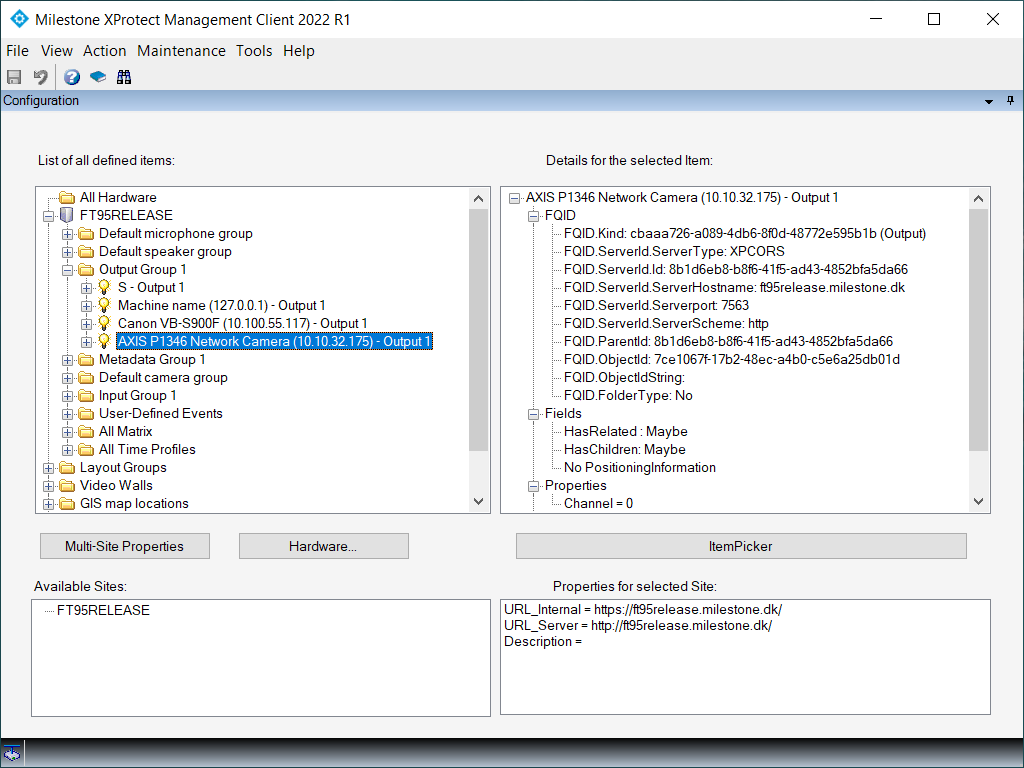Open the Action menu

click(104, 50)
